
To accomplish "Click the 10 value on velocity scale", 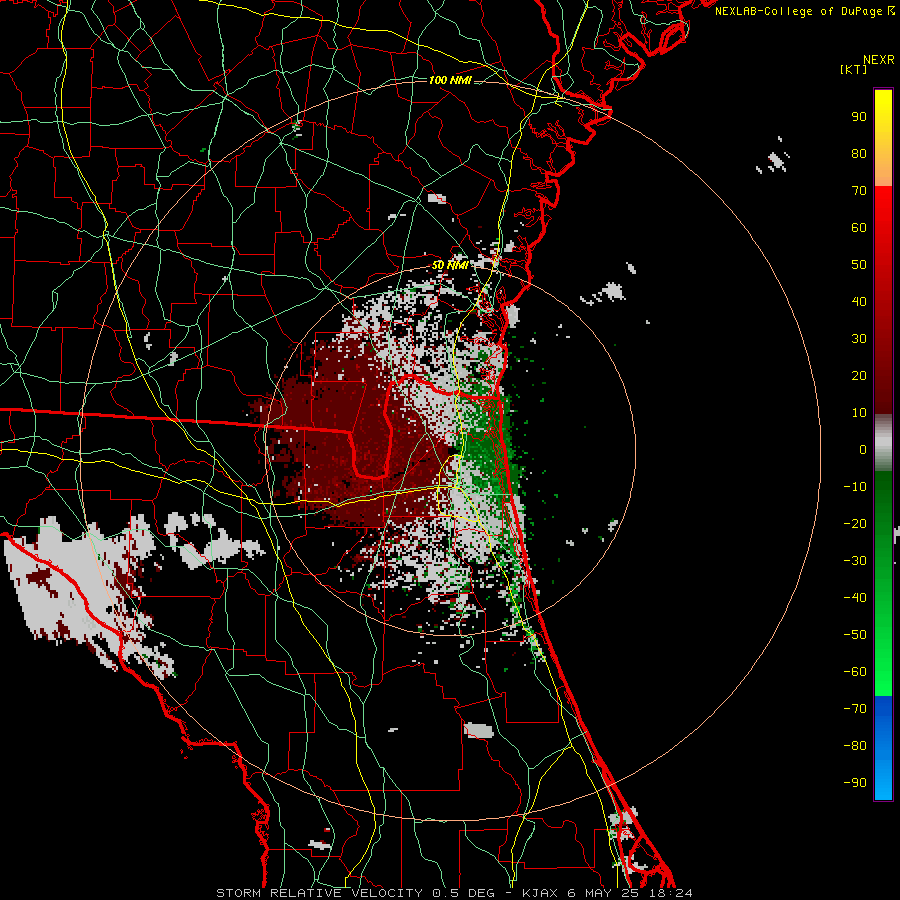I will click(x=859, y=413).
